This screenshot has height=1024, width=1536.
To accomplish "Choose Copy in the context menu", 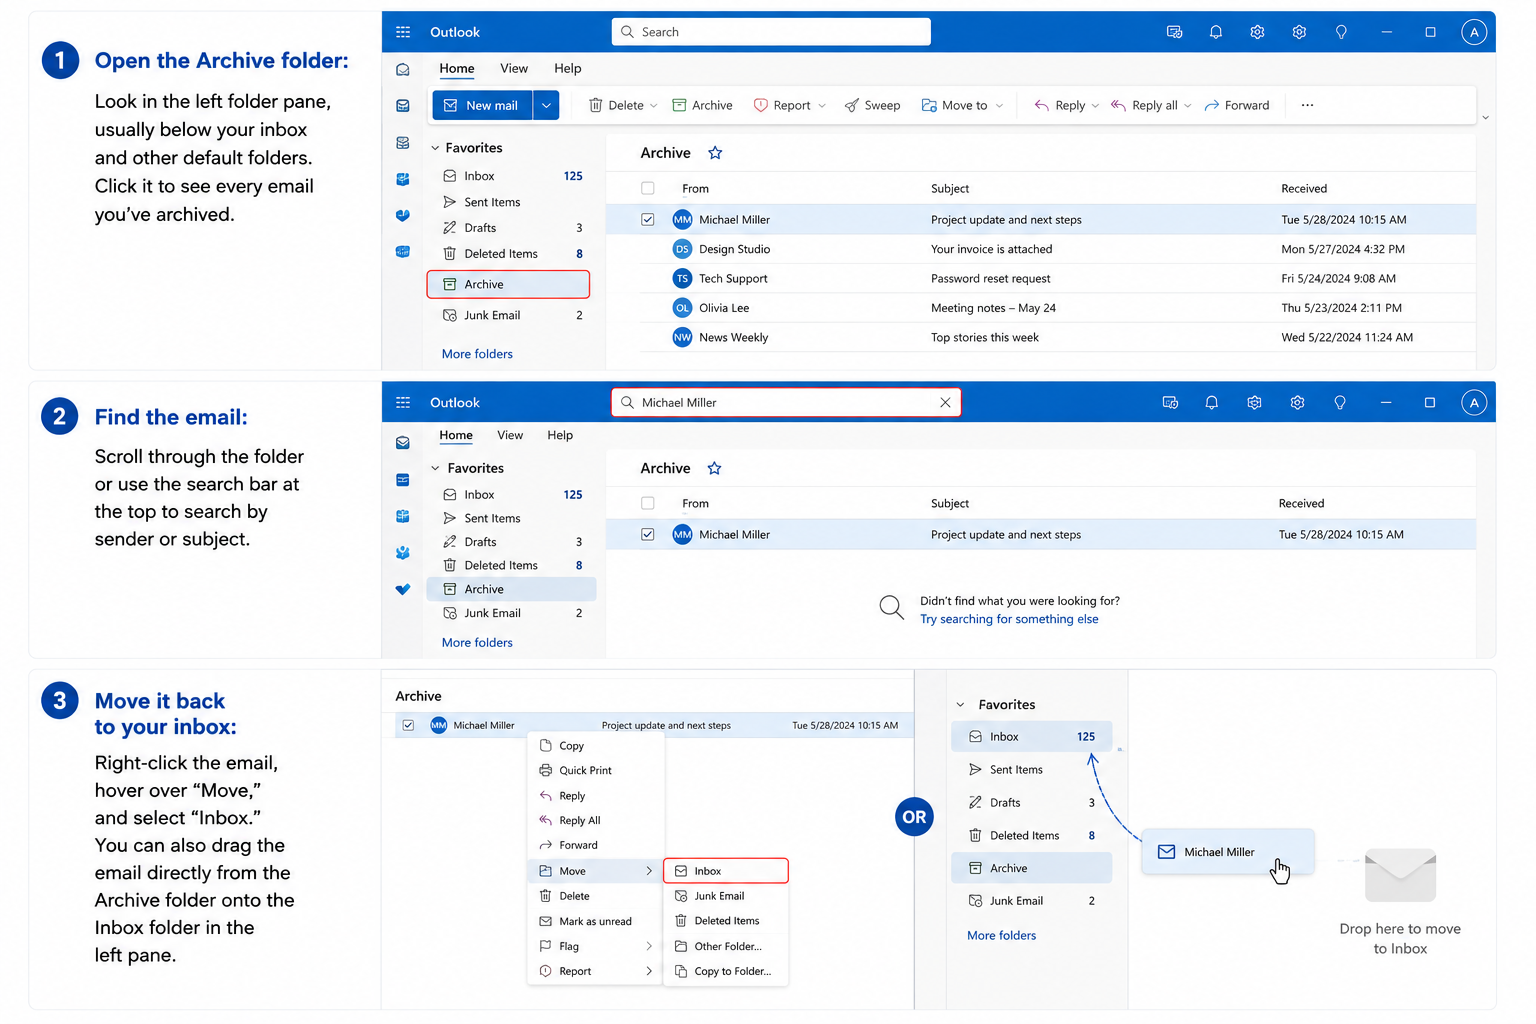I will (x=595, y=745).
